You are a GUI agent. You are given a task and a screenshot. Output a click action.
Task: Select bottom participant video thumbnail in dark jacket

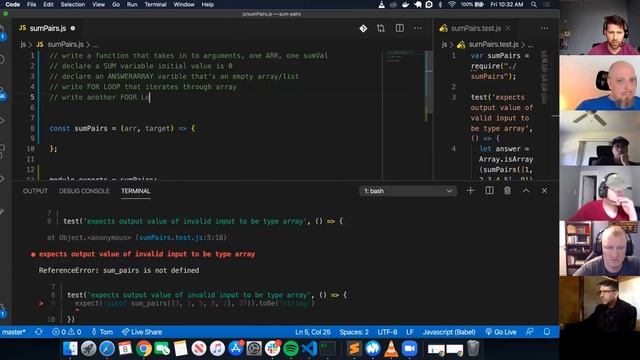tap(600, 303)
